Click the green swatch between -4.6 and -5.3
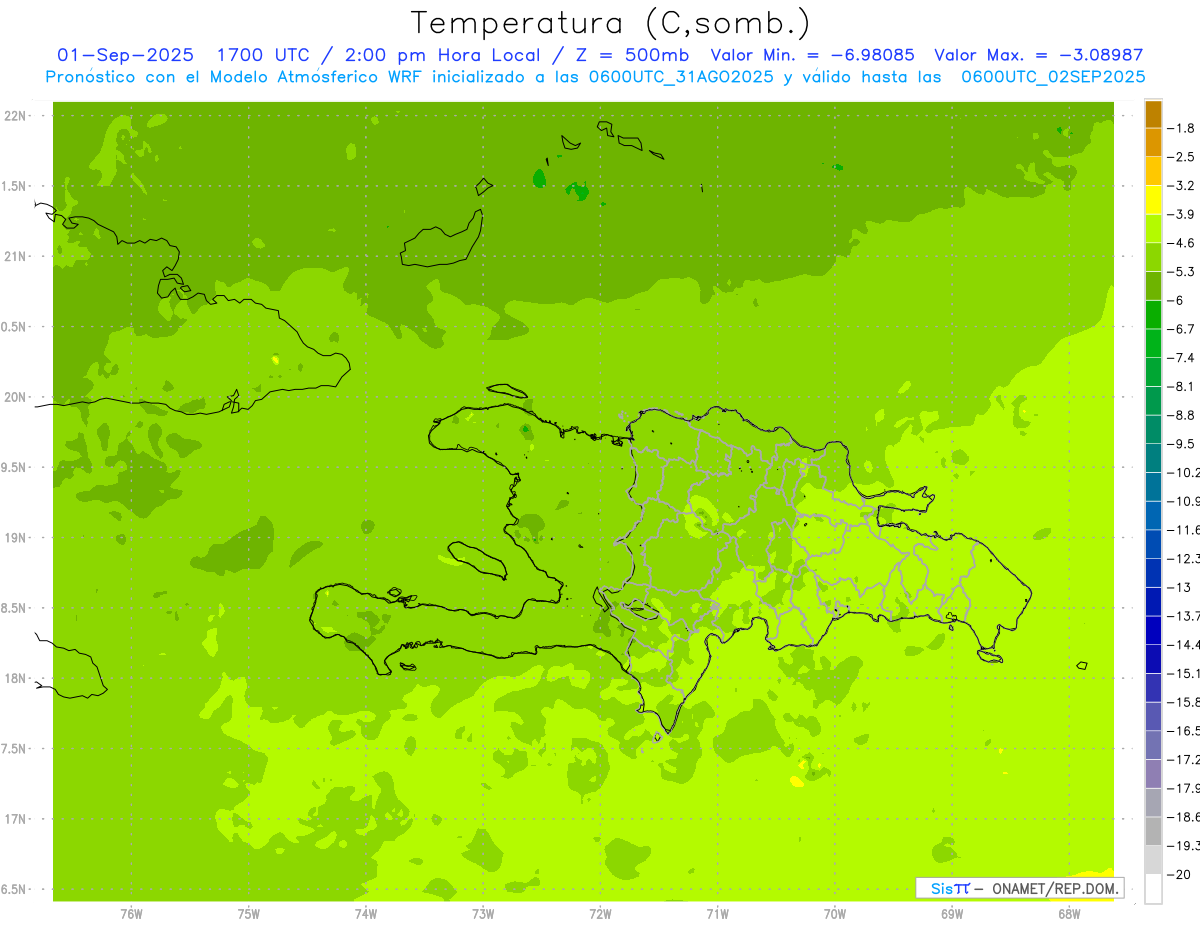The width and height of the screenshot is (1200, 927). (x=1153, y=258)
